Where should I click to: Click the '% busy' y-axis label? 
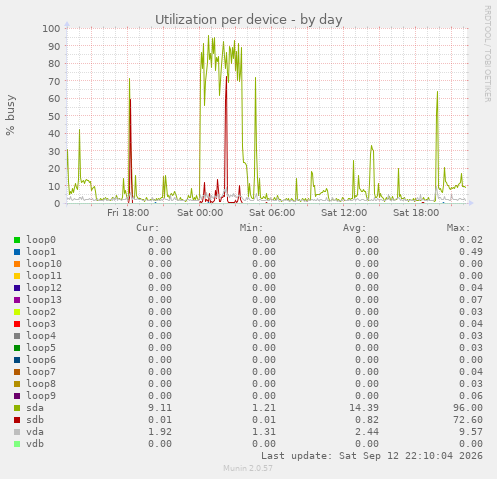click(x=10, y=115)
